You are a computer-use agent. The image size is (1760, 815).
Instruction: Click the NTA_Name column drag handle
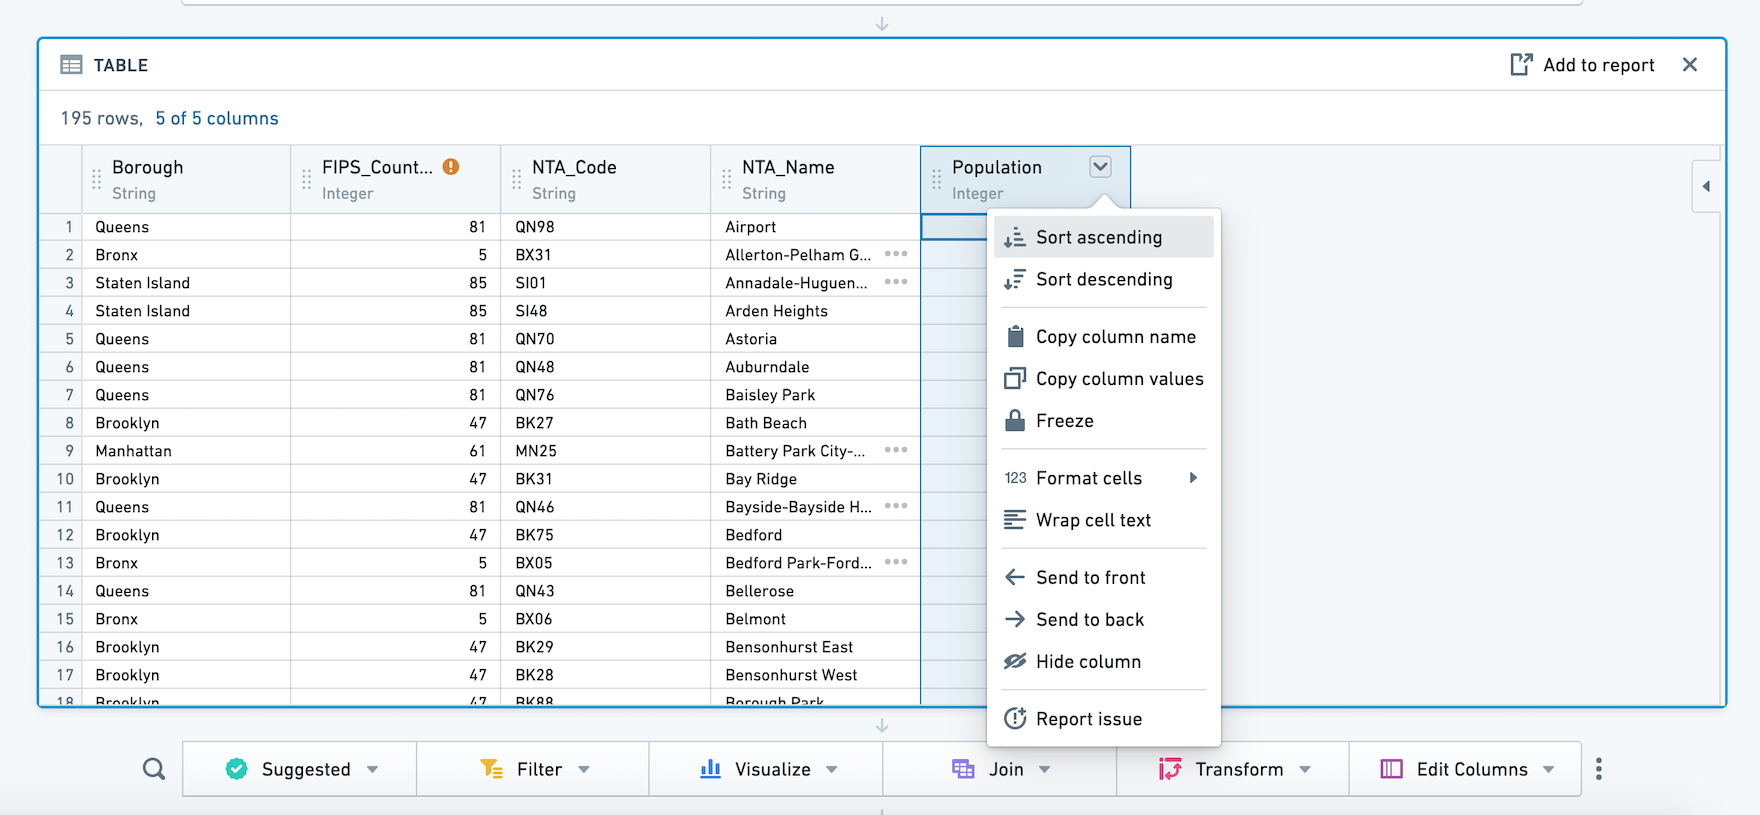[x=727, y=179]
